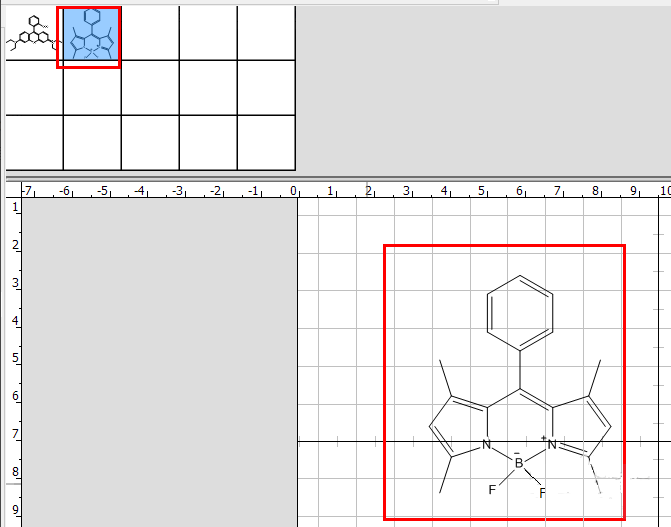Click the 4 mark on the vertical ruler

click(x=15, y=321)
